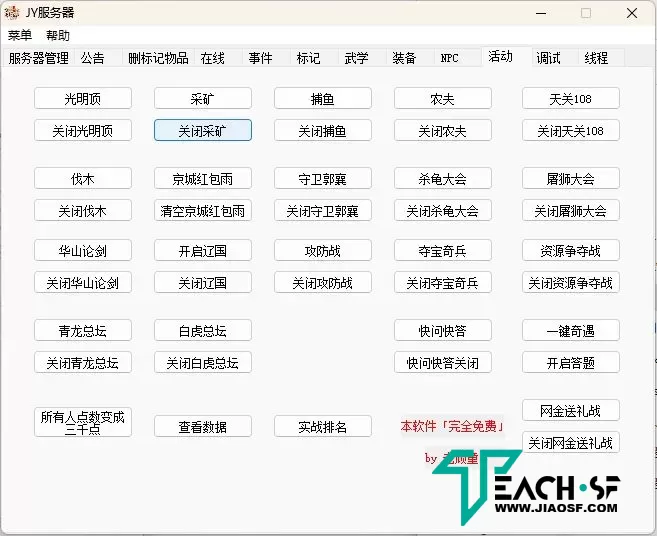Start the 光明顶 event

83,98
